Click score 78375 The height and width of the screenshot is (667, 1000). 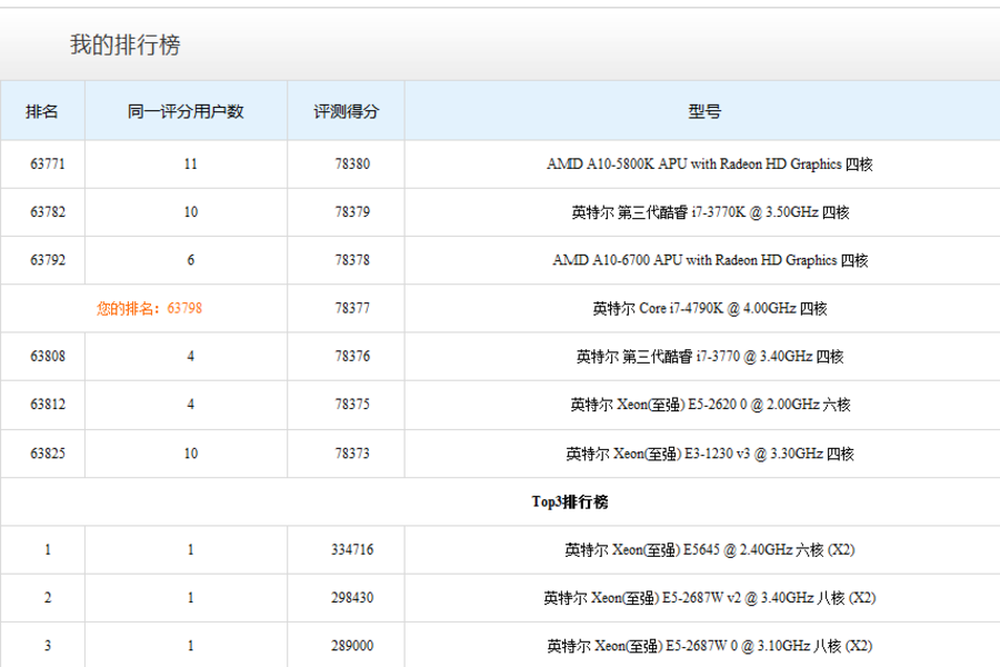coord(352,404)
